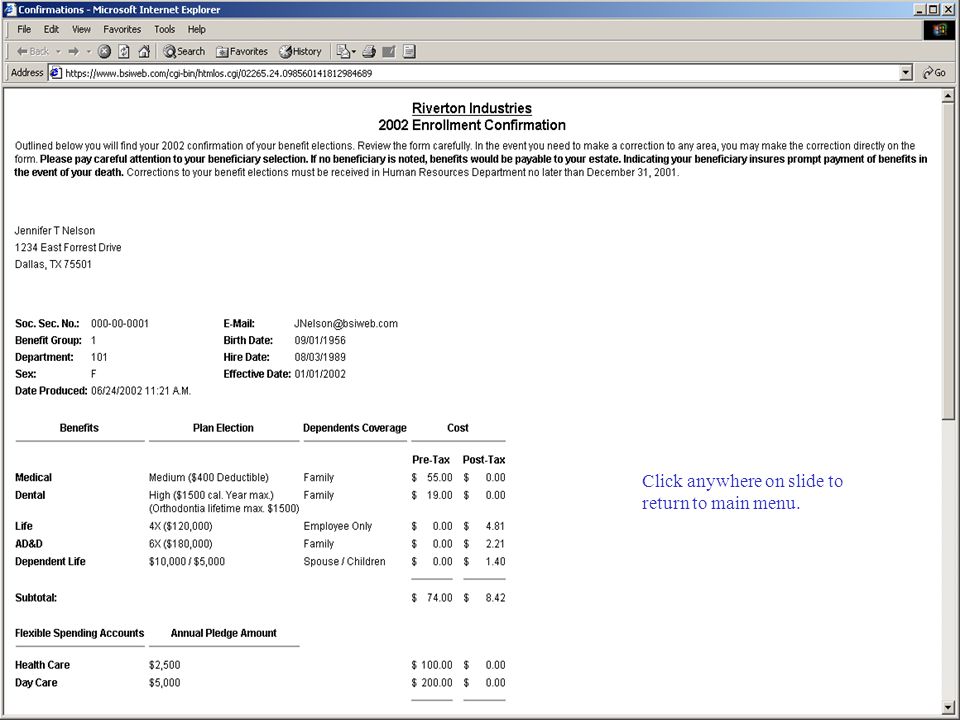Click the Soc. Sec. No. value 000-00-0001
Viewport: 960px width, 720px height.
(x=120, y=323)
